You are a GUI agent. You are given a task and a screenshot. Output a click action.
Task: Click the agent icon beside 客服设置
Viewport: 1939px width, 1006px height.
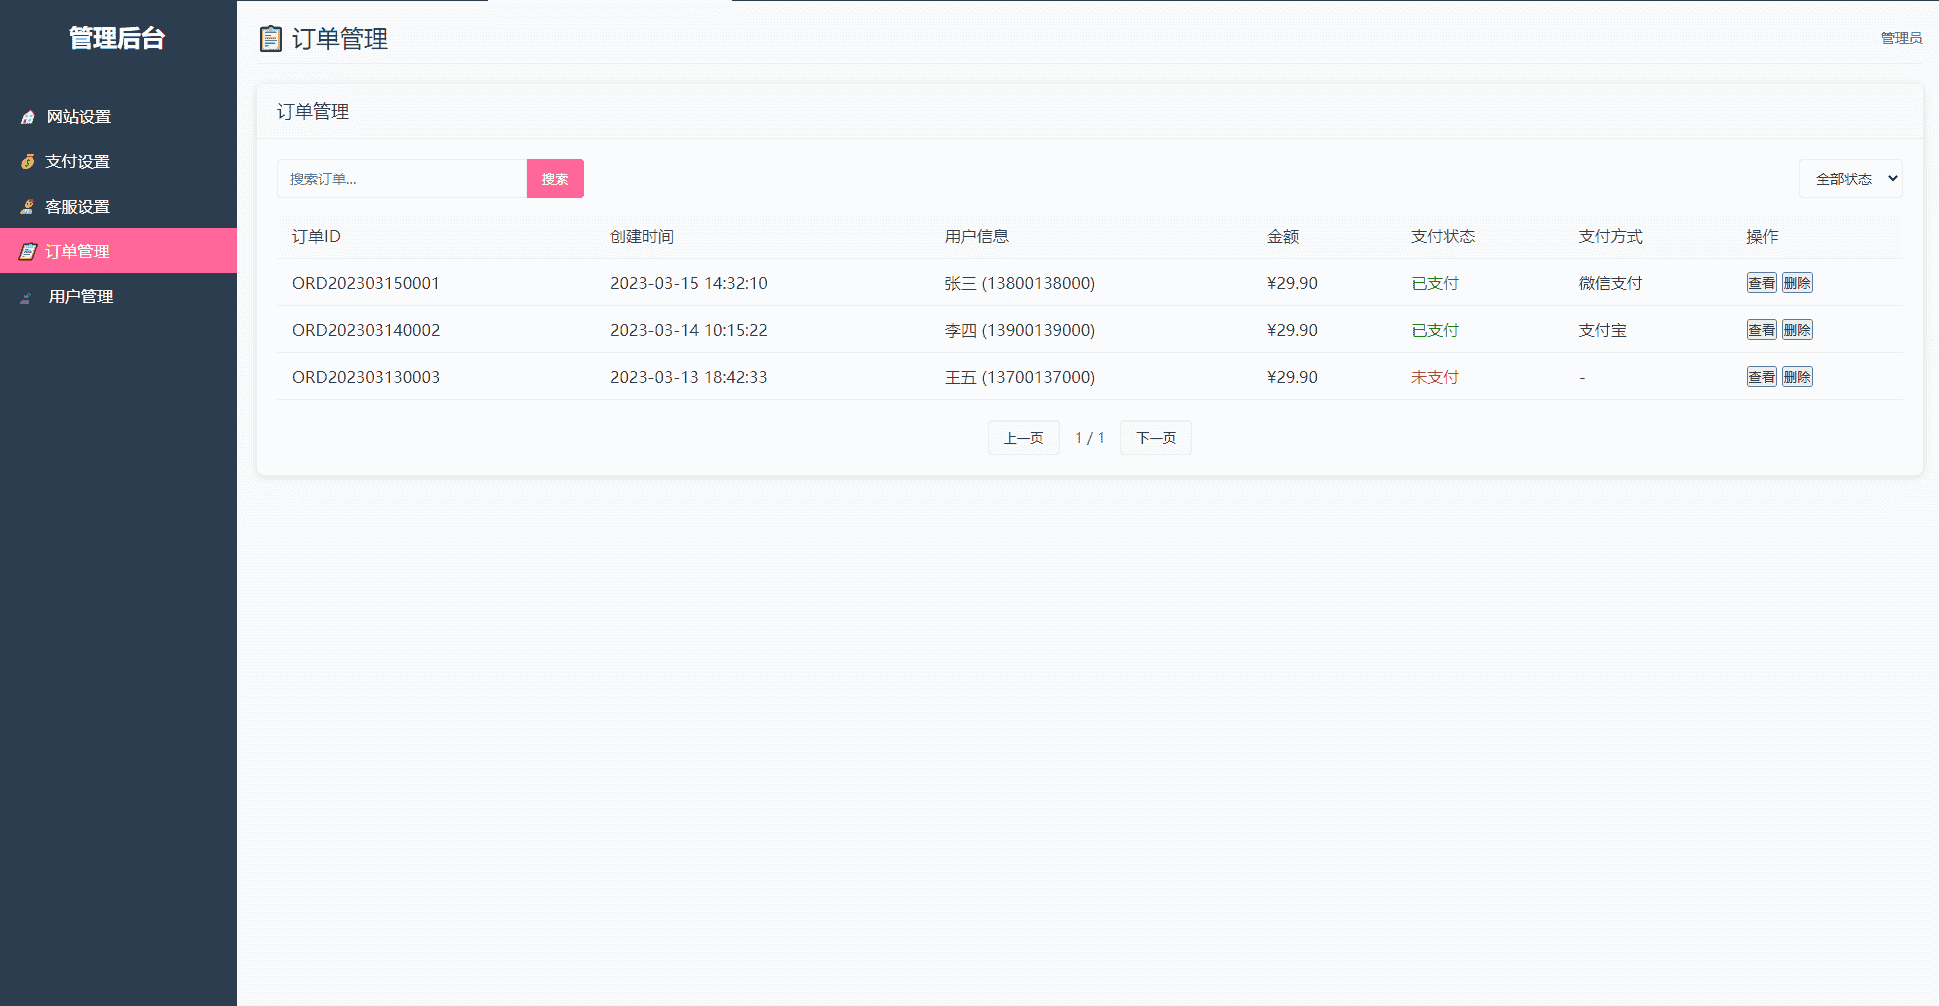click(28, 207)
